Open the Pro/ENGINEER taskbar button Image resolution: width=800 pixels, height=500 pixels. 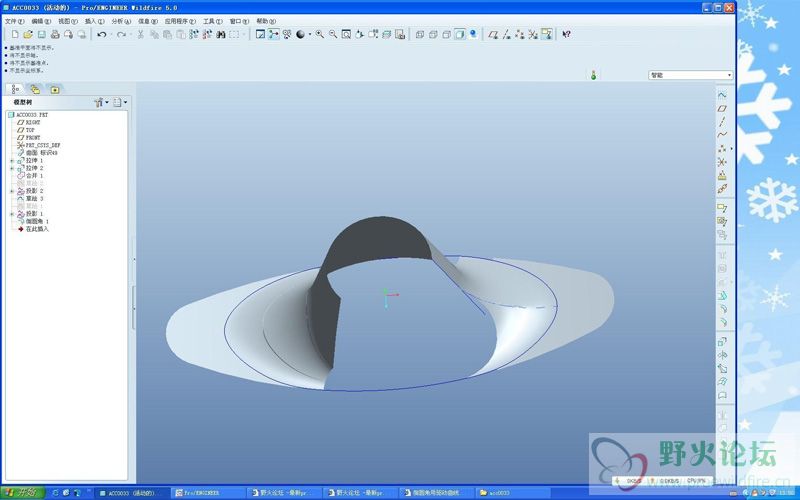click(209, 493)
